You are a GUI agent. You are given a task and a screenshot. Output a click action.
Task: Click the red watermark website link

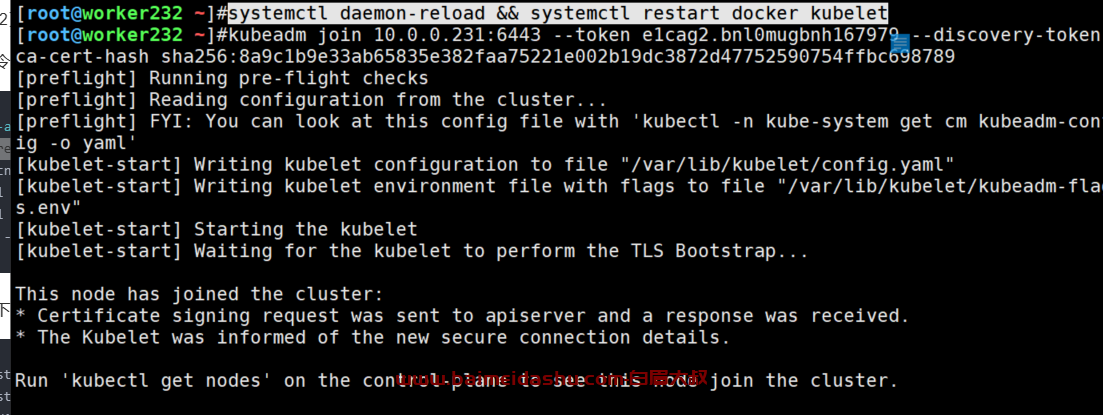pos(552,378)
